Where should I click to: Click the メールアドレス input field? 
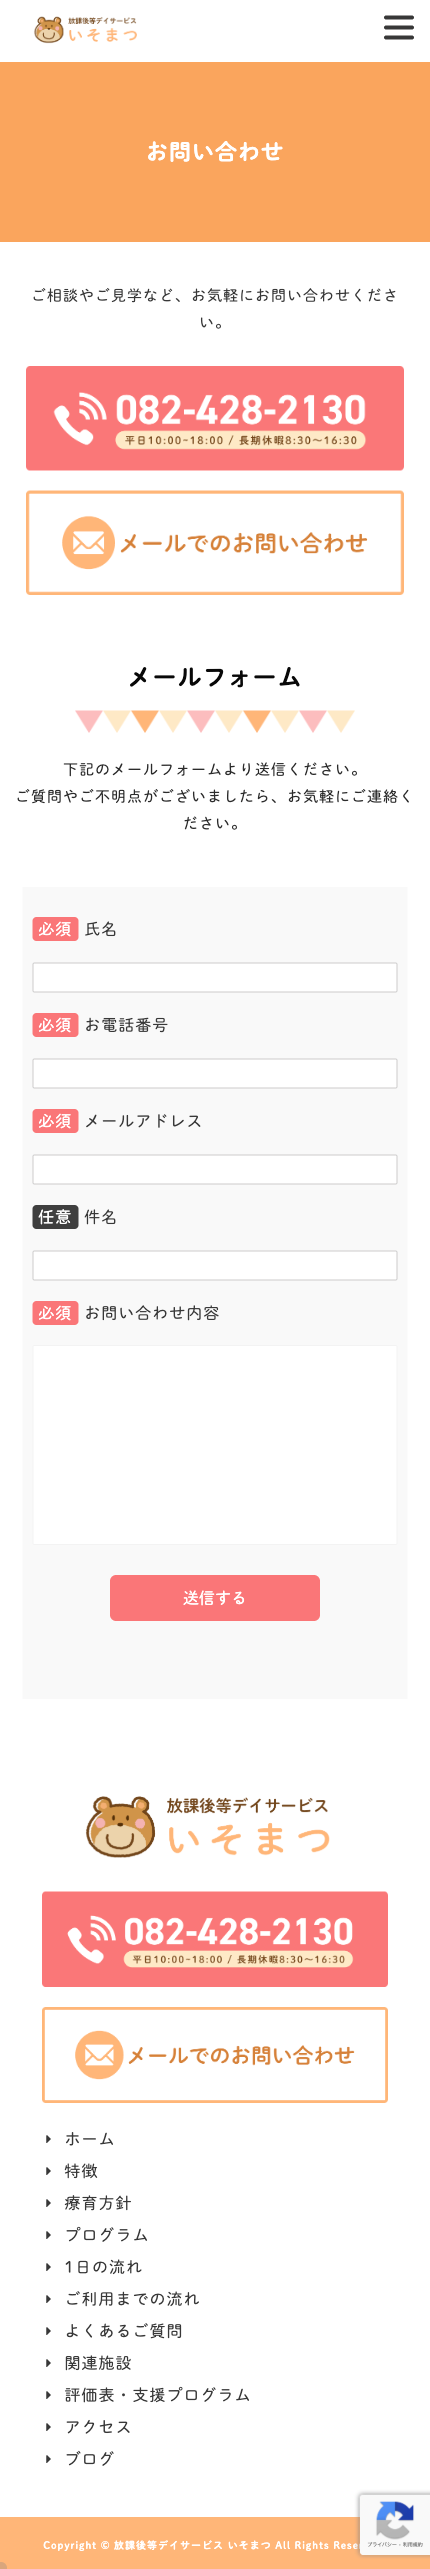pos(215,1169)
